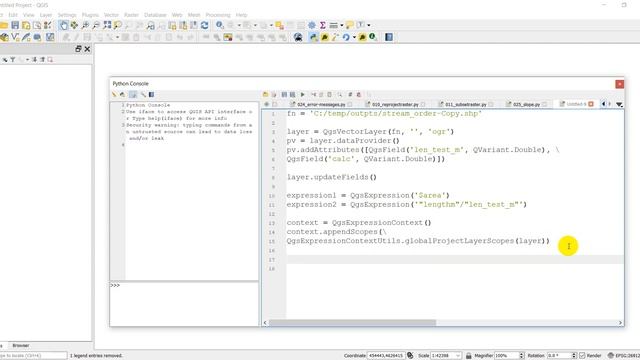Viewport: 640px width, 360px height.
Task: Switch to 011_subsetraster.py tab
Action: [x=466, y=104]
